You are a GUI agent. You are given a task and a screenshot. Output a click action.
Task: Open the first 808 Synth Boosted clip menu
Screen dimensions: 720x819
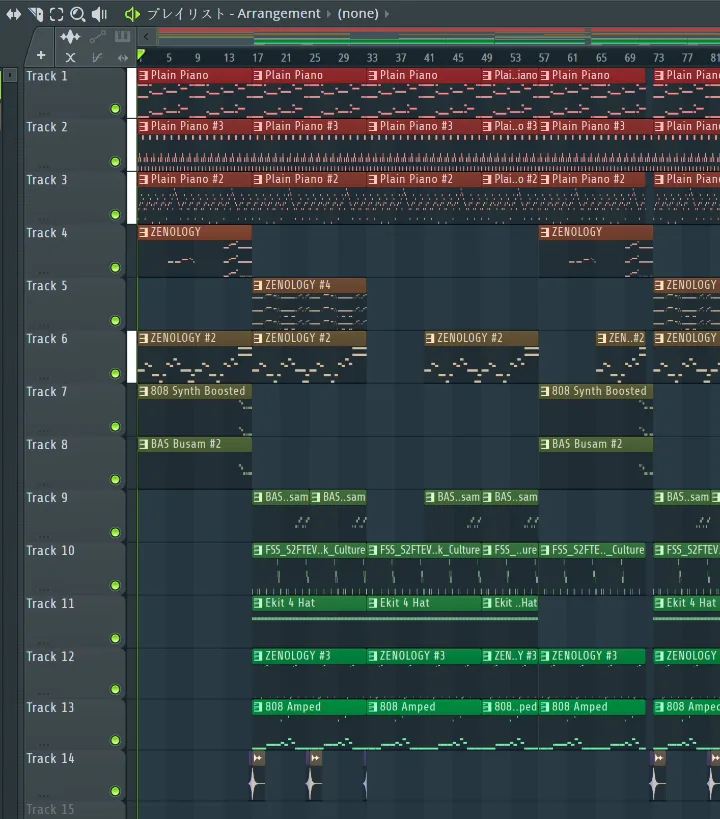[x=143, y=391]
